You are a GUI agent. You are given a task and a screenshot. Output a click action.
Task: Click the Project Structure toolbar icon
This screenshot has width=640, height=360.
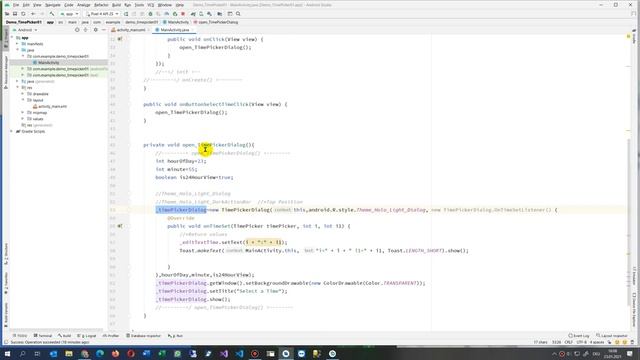[220, 14]
